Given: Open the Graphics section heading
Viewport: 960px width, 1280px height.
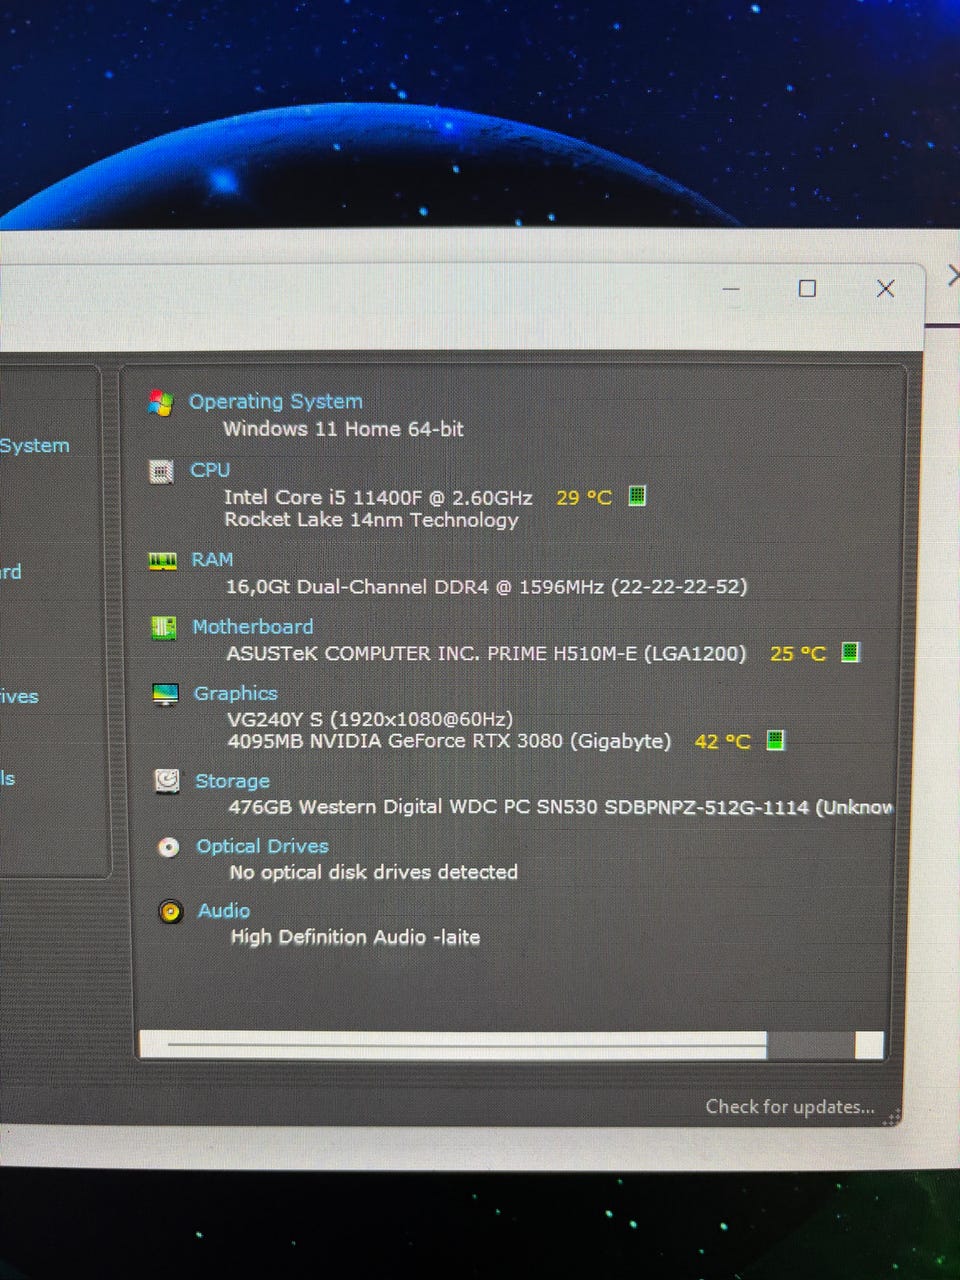Looking at the screenshot, I should coord(236,693).
